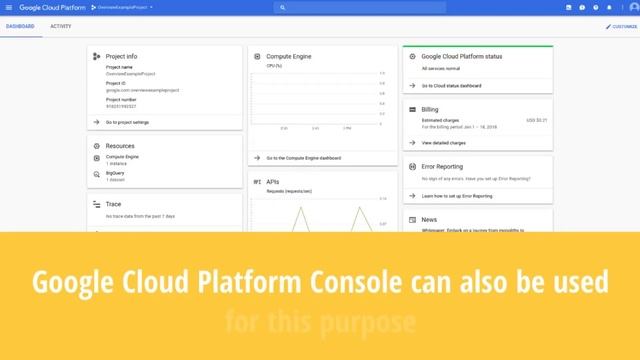The height and width of the screenshot is (360, 640).
Task: Click the Google Cloud Platform logo
Action: 52,7
